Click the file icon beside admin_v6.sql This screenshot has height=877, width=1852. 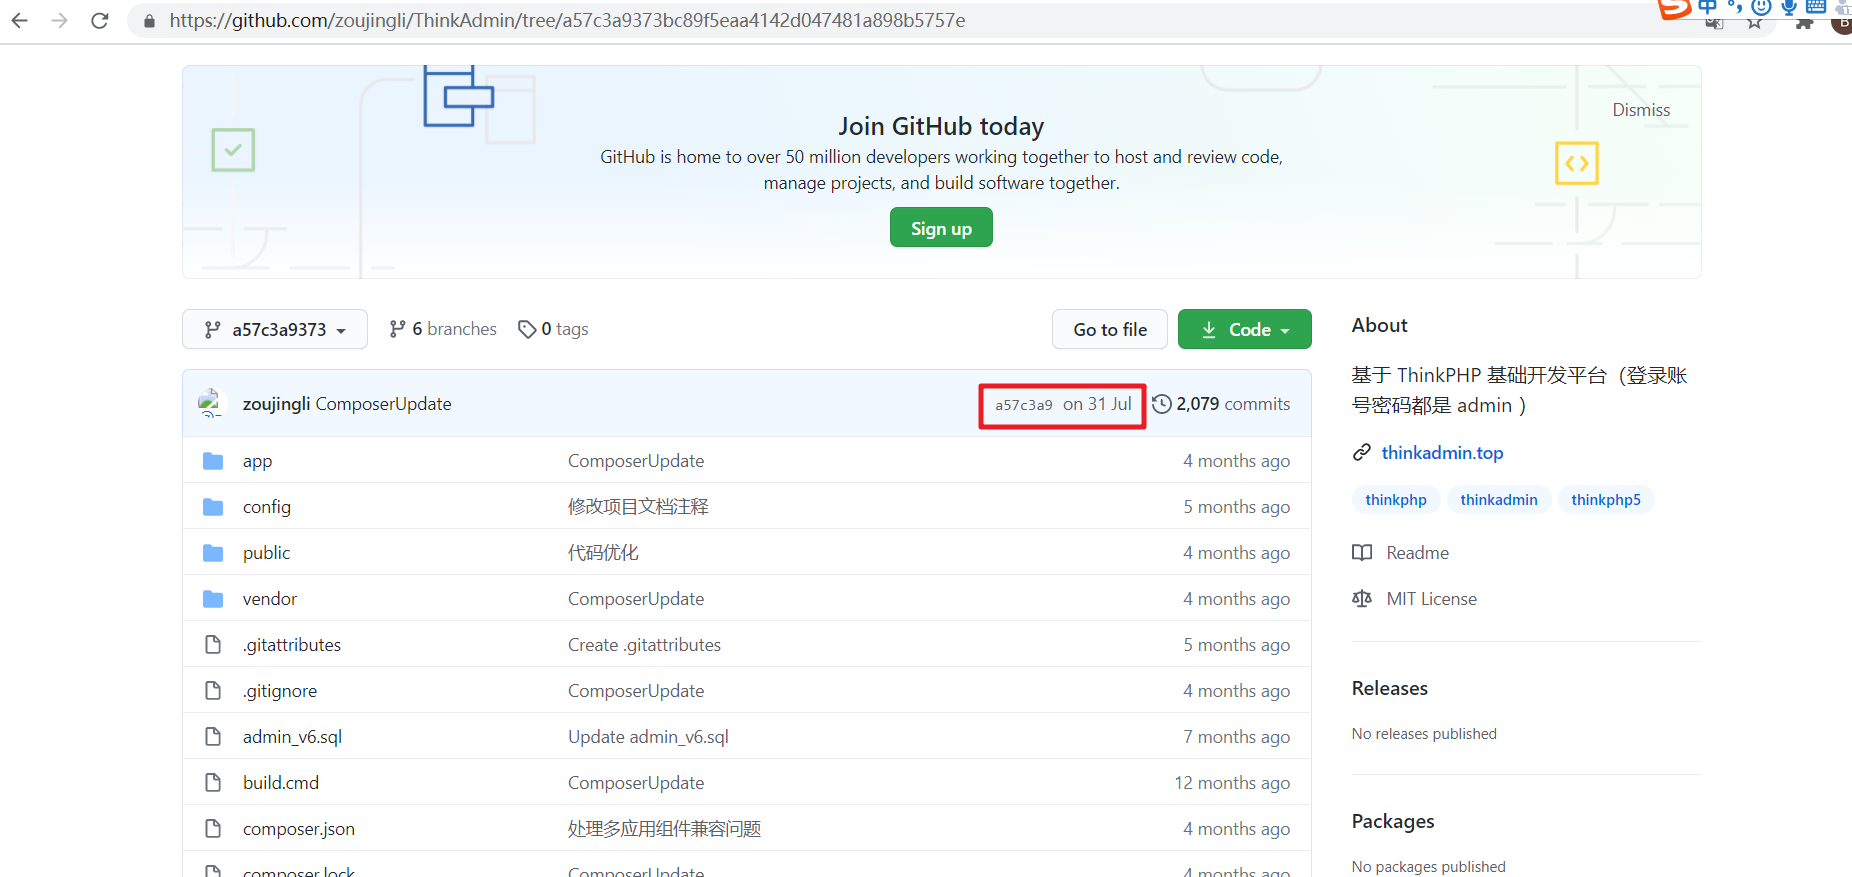click(213, 737)
